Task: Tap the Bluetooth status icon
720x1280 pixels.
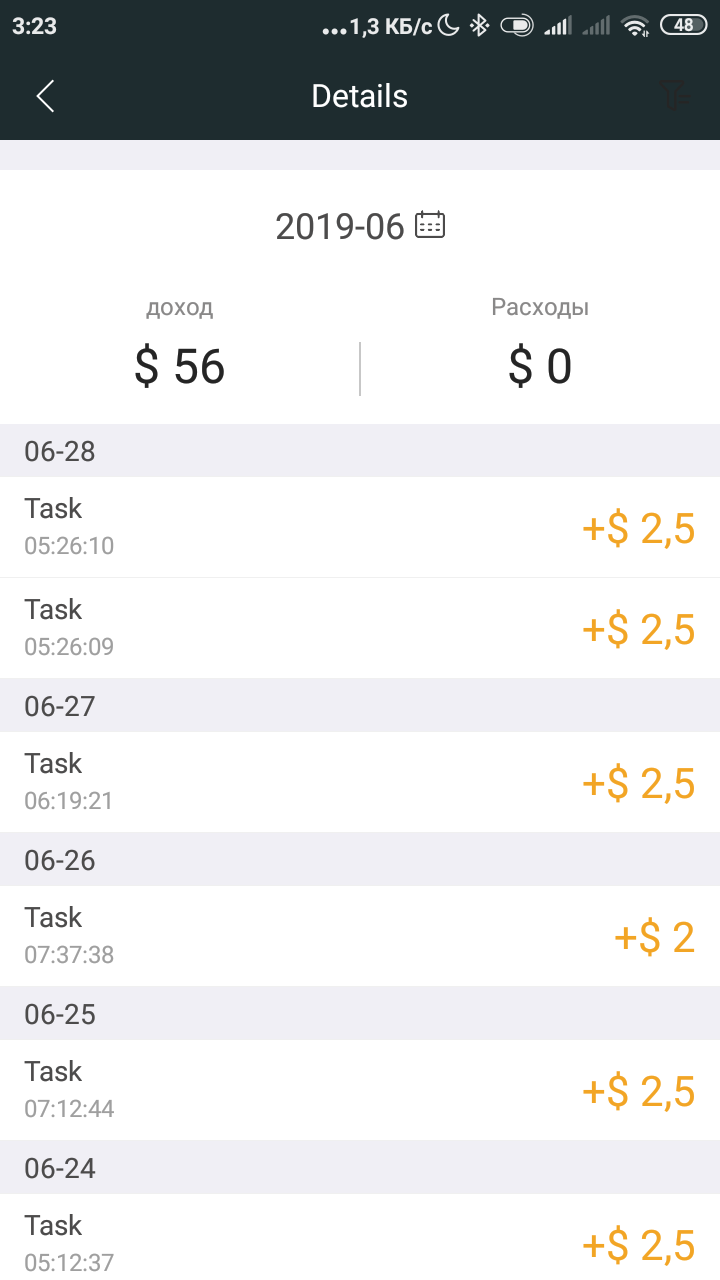Action: point(480,27)
